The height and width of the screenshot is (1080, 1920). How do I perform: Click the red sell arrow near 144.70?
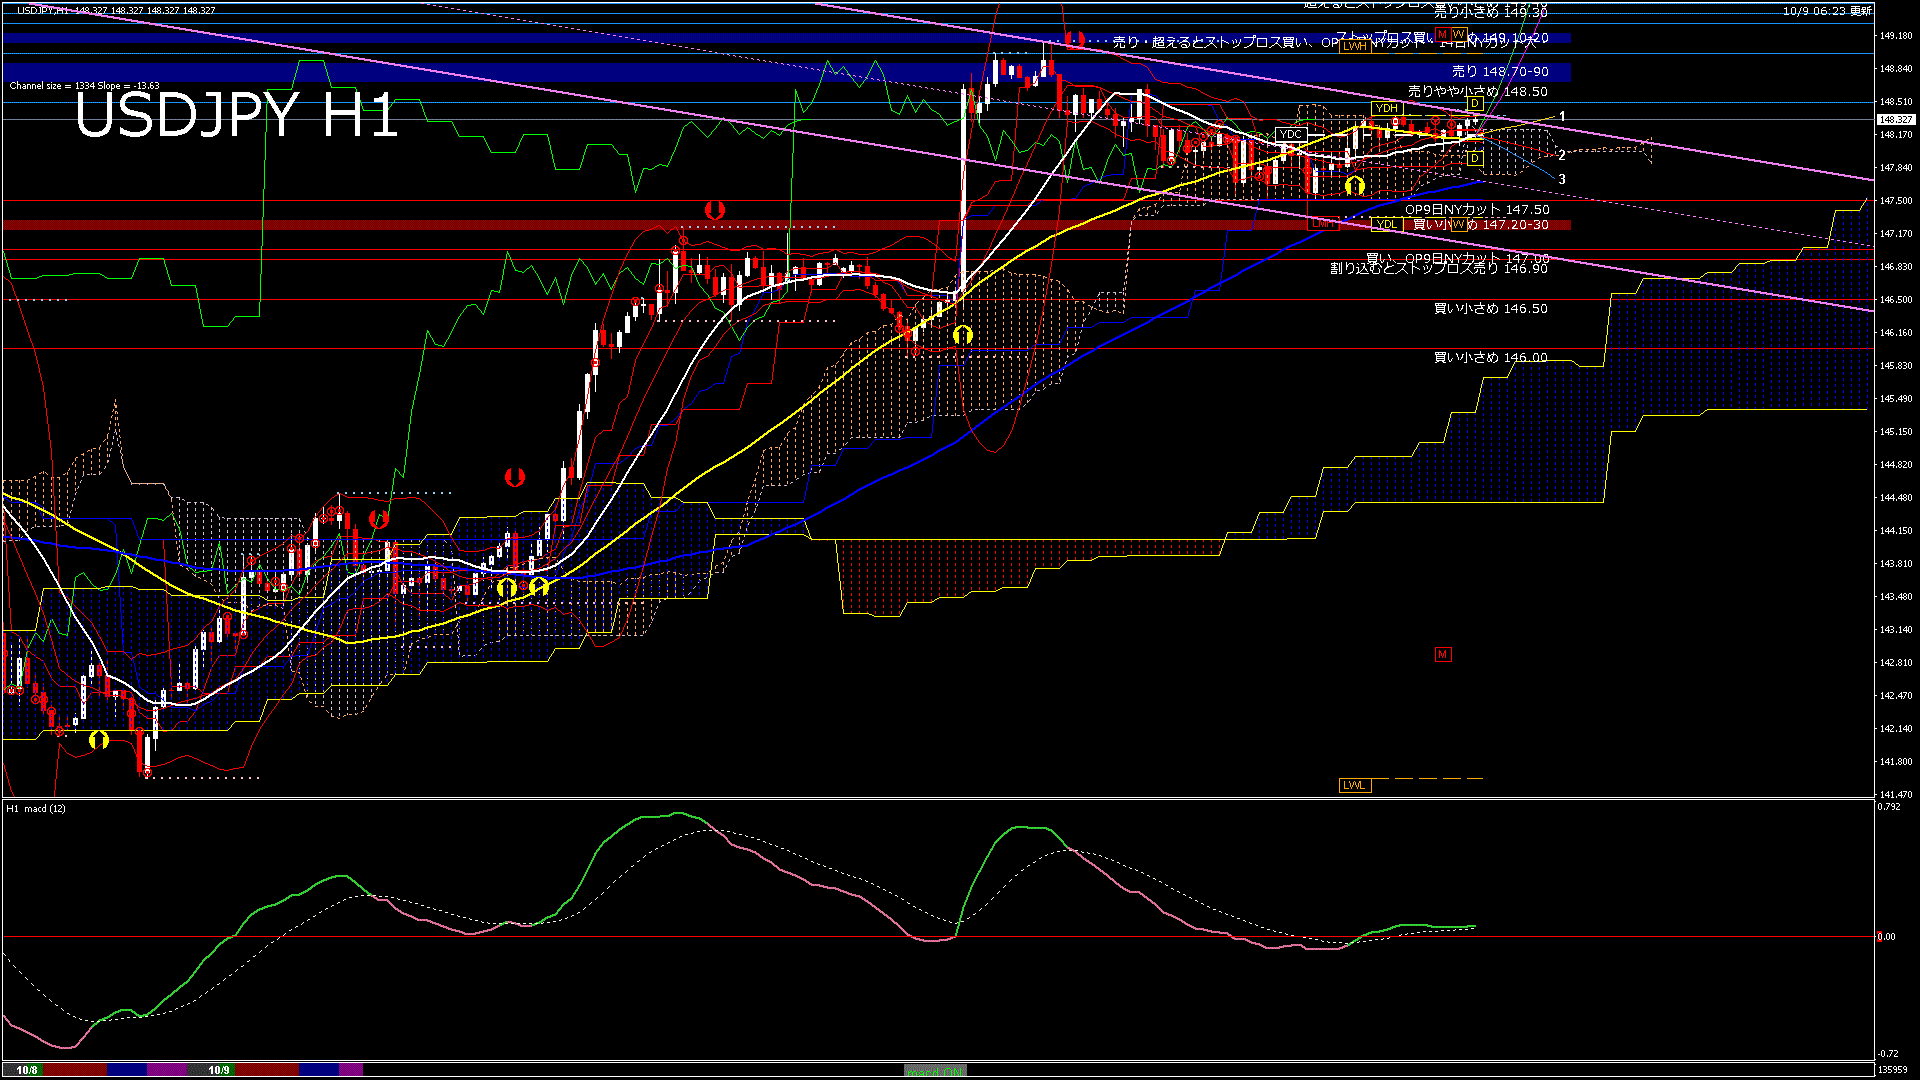(514, 477)
